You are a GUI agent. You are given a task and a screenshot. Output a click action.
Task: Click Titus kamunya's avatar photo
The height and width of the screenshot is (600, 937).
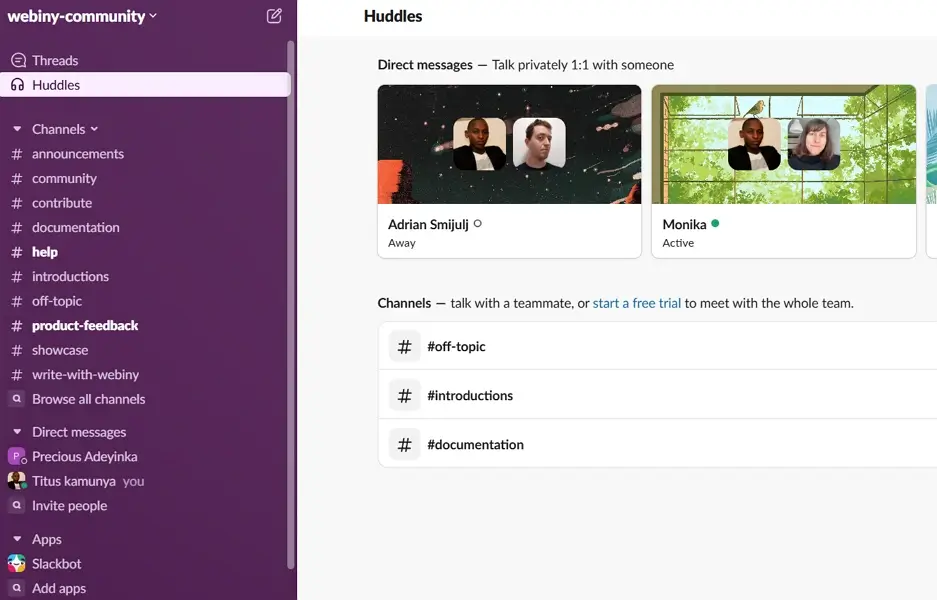pyautogui.click(x=16, y=480)
